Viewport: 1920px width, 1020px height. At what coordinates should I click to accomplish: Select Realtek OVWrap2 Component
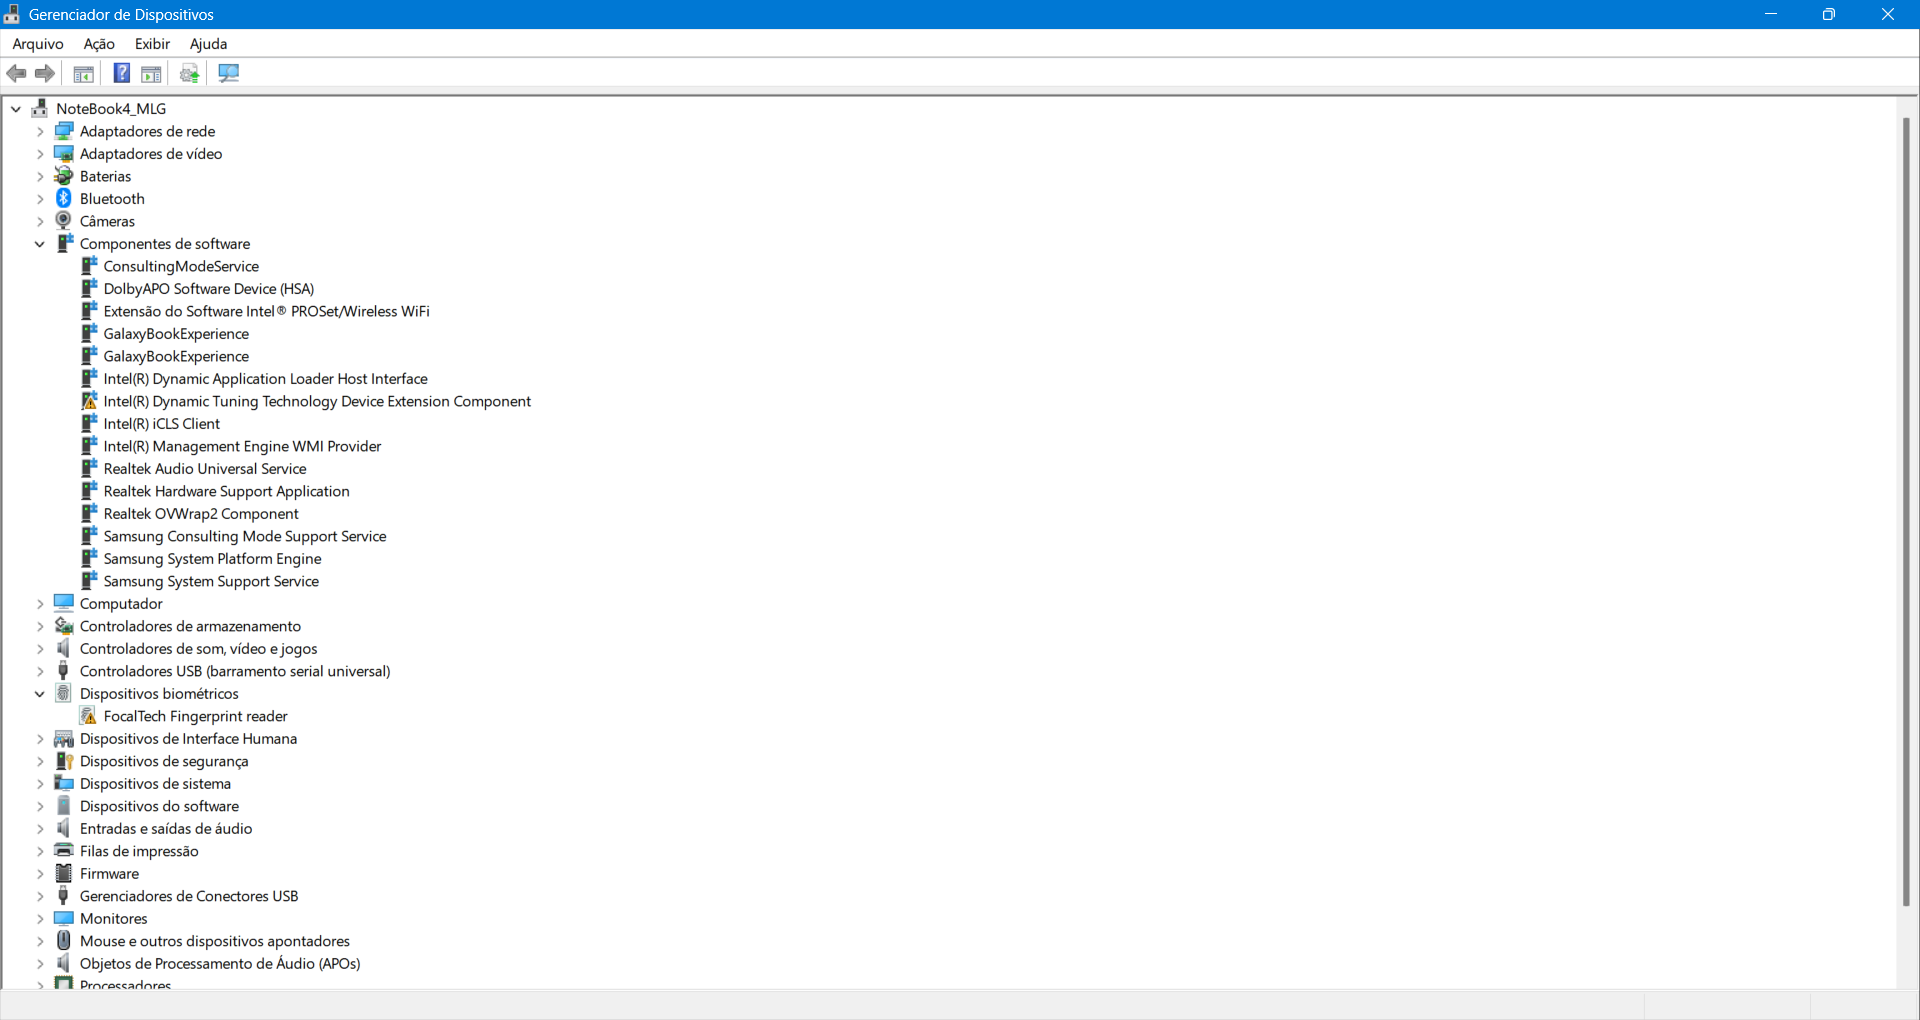(x=201, y=513)
